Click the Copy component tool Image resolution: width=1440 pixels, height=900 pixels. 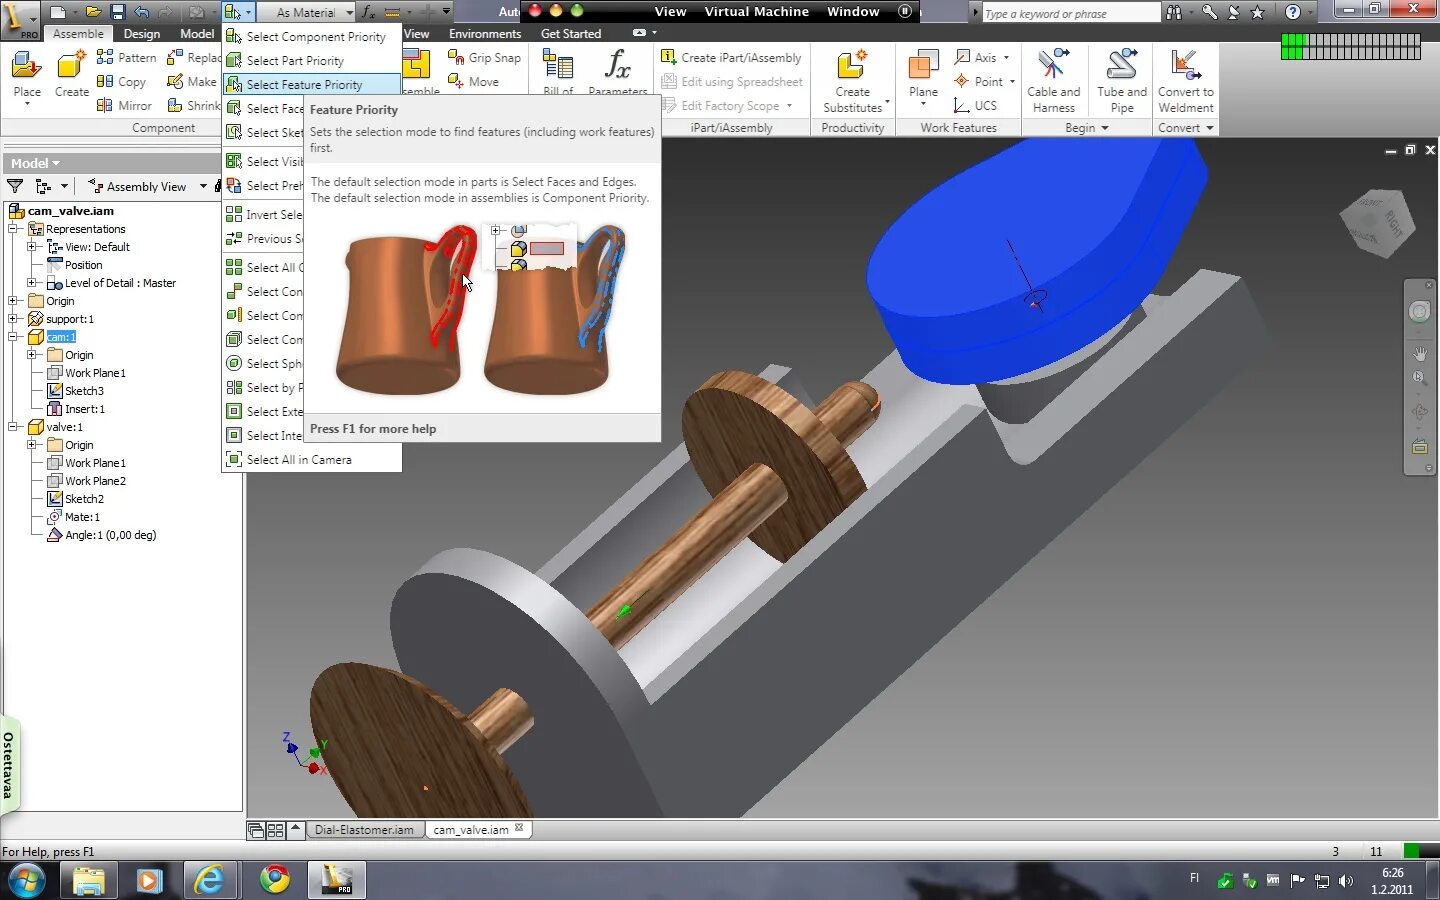pos(121,82)
